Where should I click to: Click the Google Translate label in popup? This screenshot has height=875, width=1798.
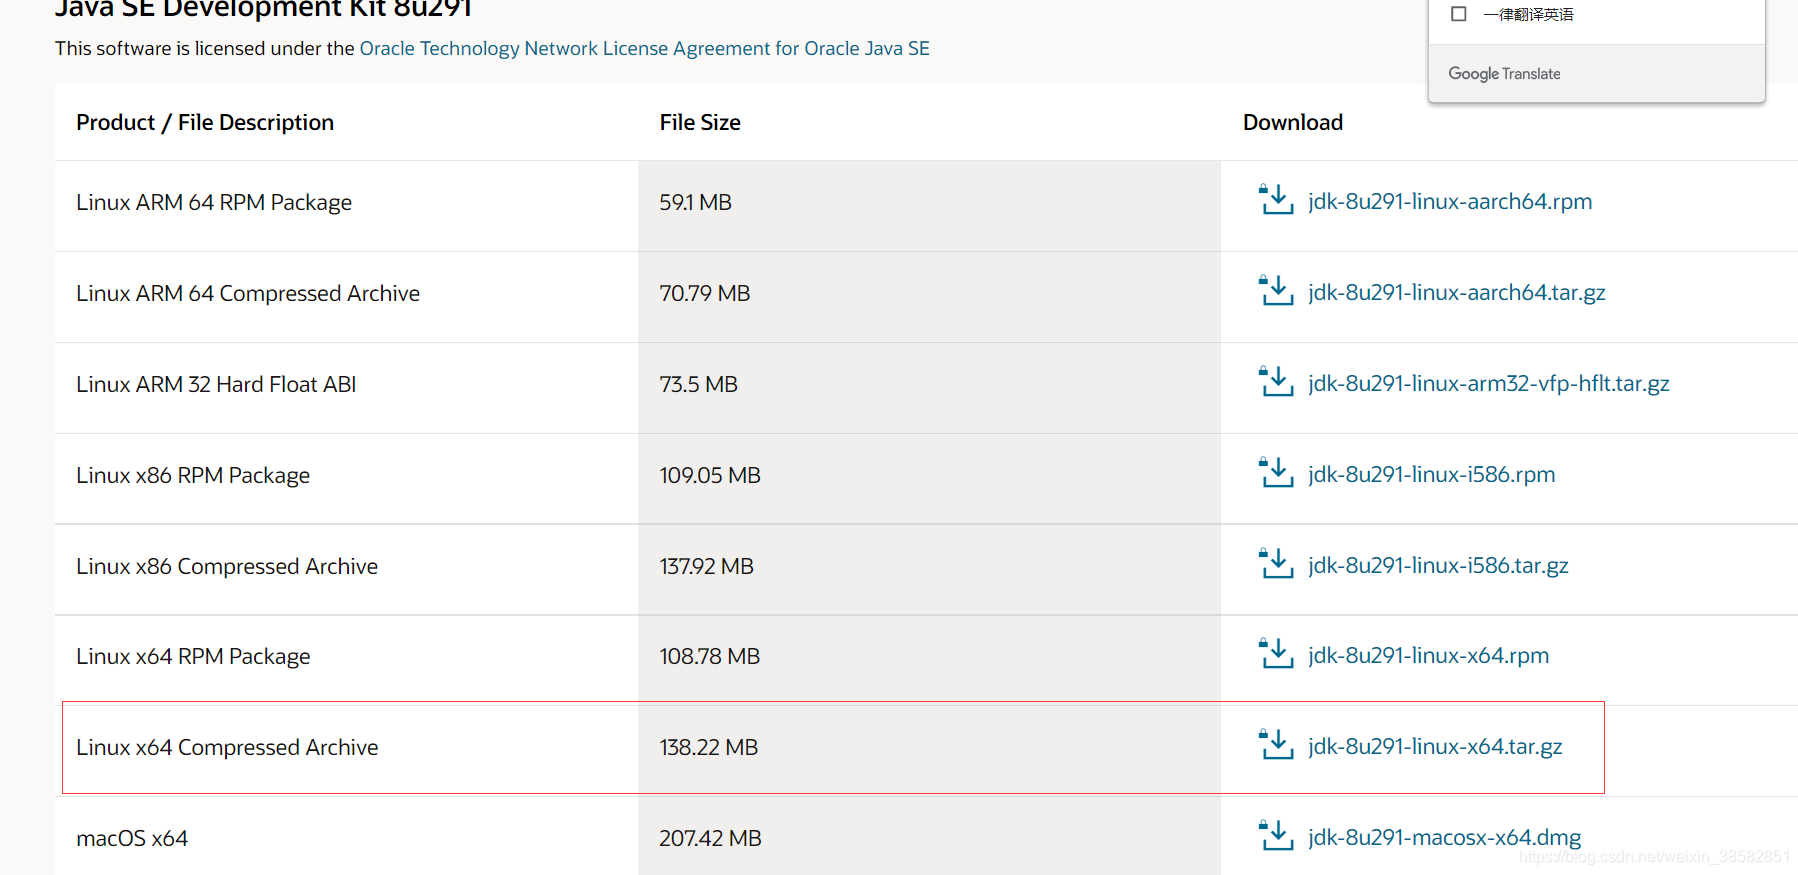click(1504, 74)
